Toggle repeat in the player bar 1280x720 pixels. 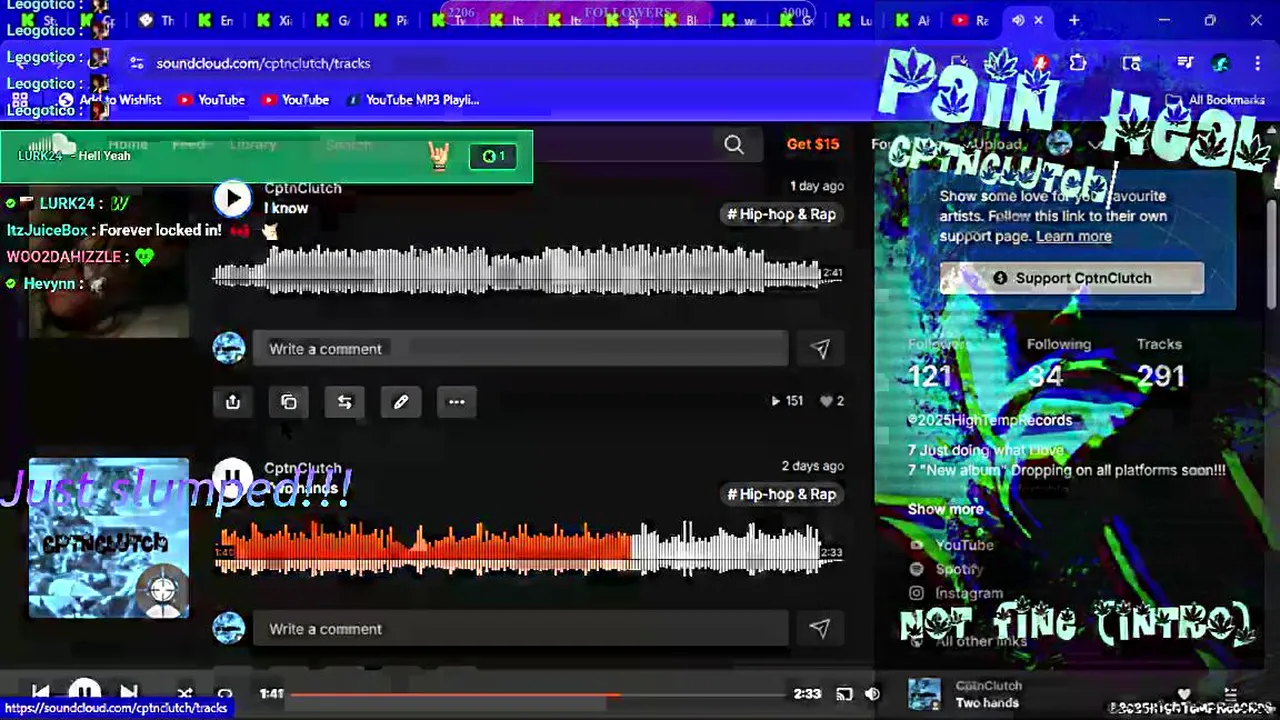(225, 693)
